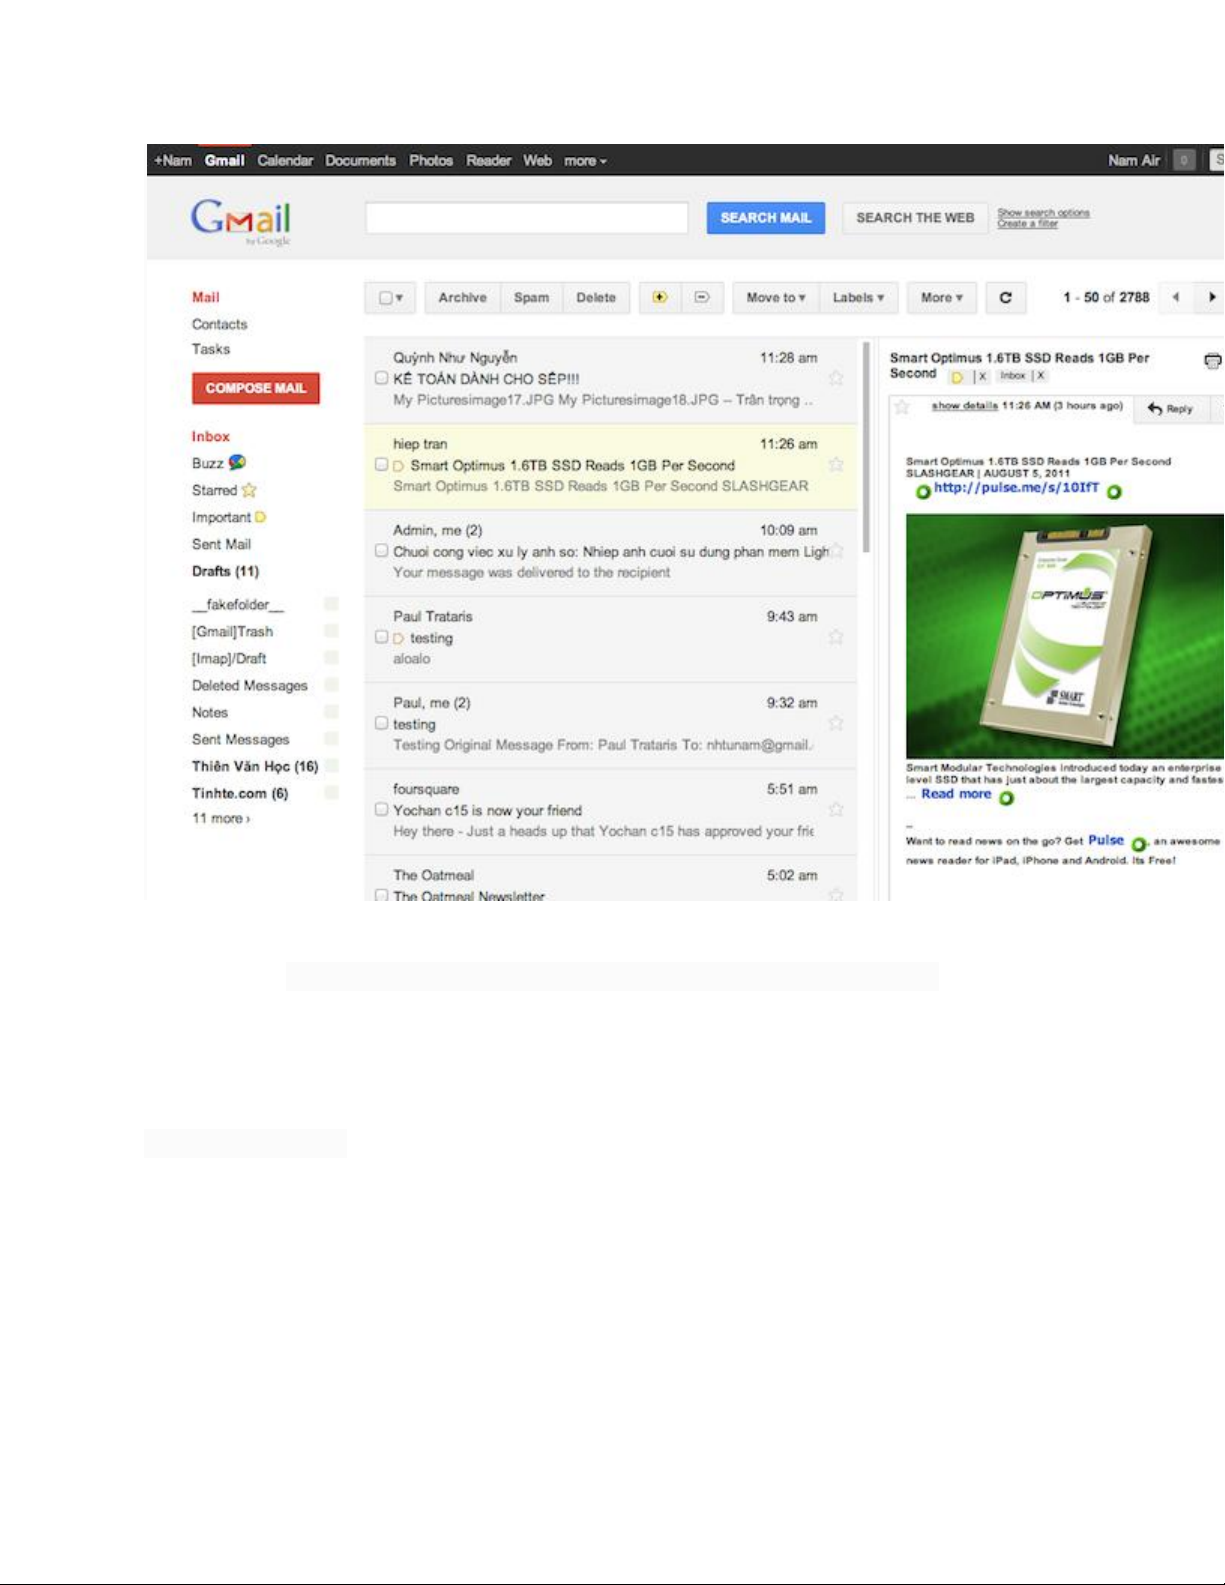Go to the next page of emails

[x=1211, y=297]
